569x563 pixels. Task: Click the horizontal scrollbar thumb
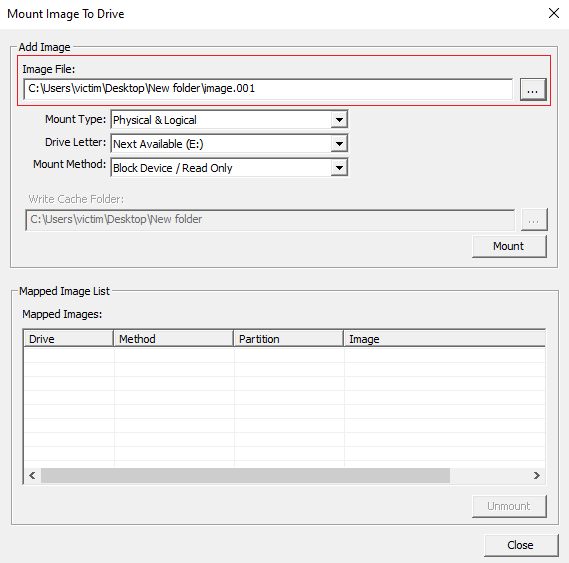[x=245, y=476]
